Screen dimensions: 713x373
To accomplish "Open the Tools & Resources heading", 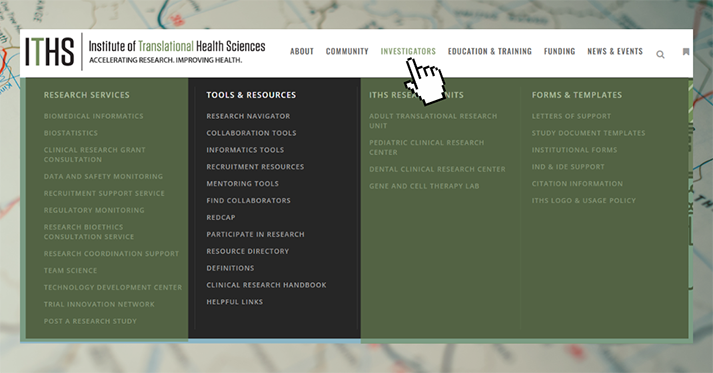I will tap(251, 95).
